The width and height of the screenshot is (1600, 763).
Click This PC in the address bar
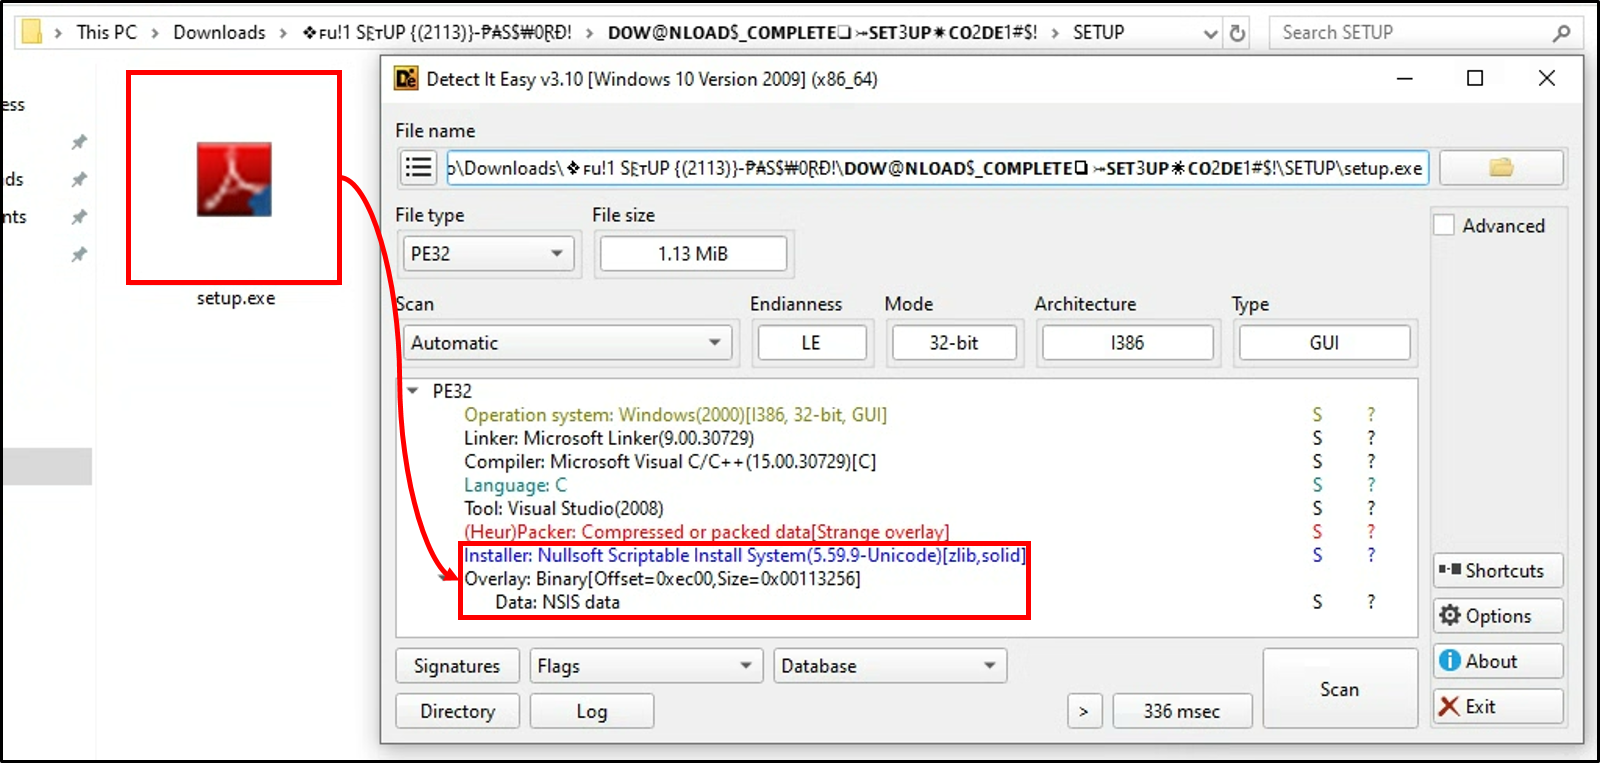(106, 33)
